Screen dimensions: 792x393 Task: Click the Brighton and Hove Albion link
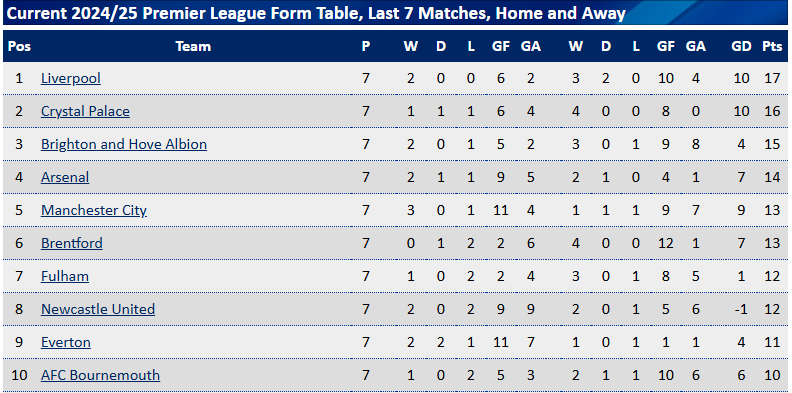pyautogui.click(x=124, y=144)
